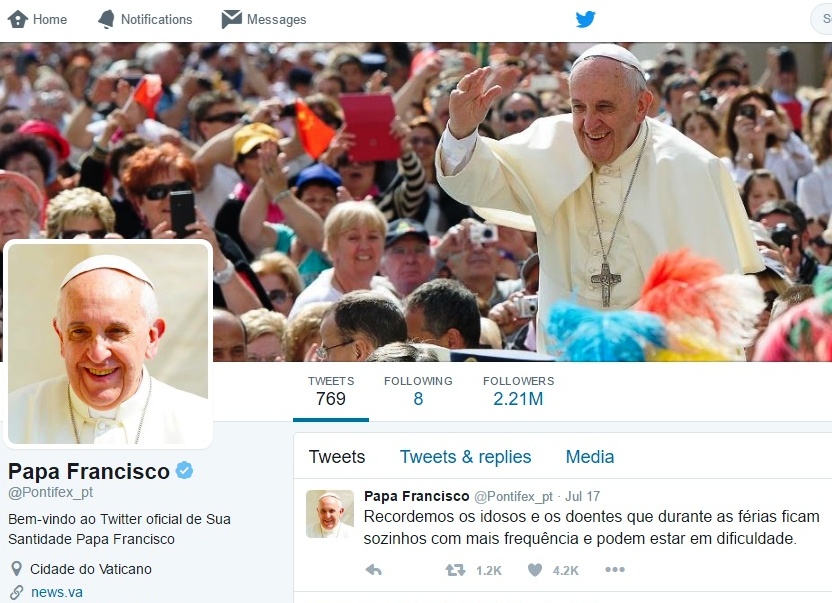Open Notifications bell icon
The width and height of the screenshot is (832, 603).
tap(106, 19)
